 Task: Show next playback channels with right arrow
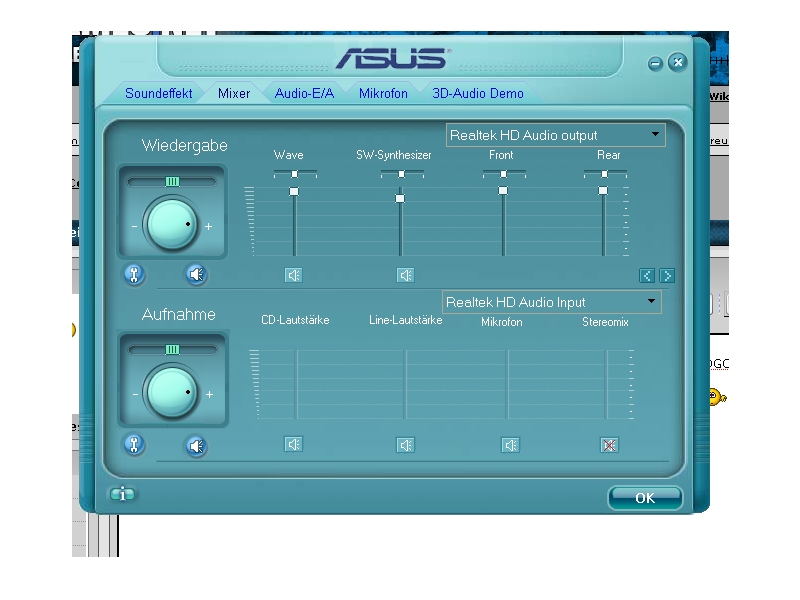(x=667, y=276)
